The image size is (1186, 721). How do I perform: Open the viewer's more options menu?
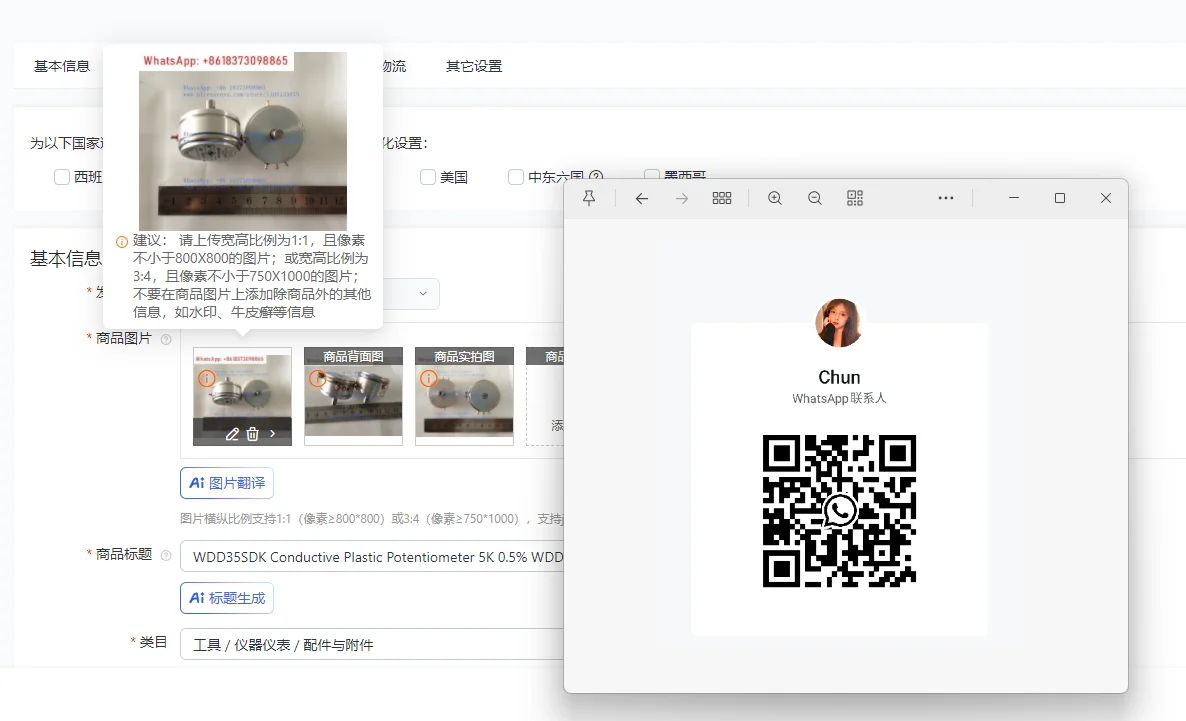945,198
